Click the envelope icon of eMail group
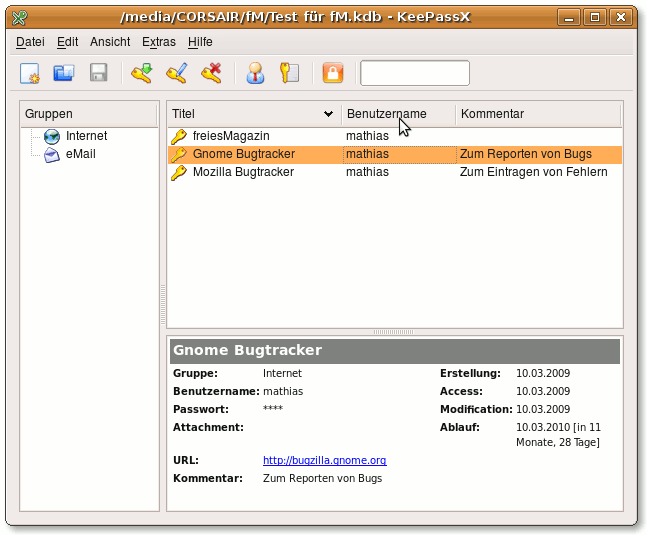The height and width of the screenshot is (535, 647). pyautogui.click(x=52, y=155)
